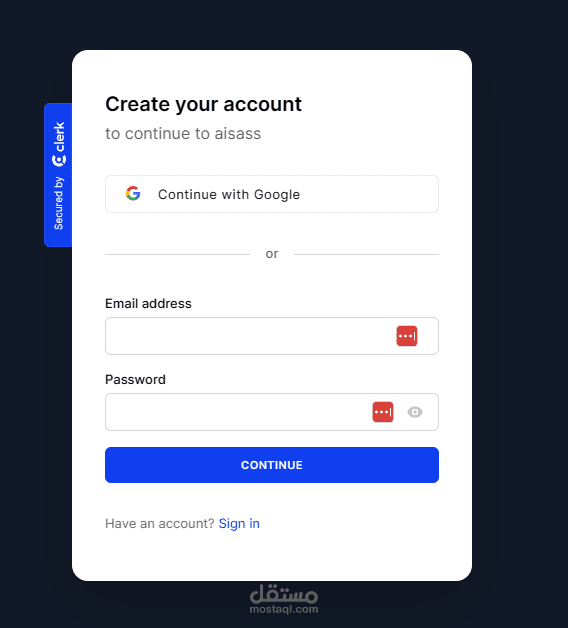Click the Google logo icon
The height and width of the screenshot is (628, 568).
pos(133,193)
